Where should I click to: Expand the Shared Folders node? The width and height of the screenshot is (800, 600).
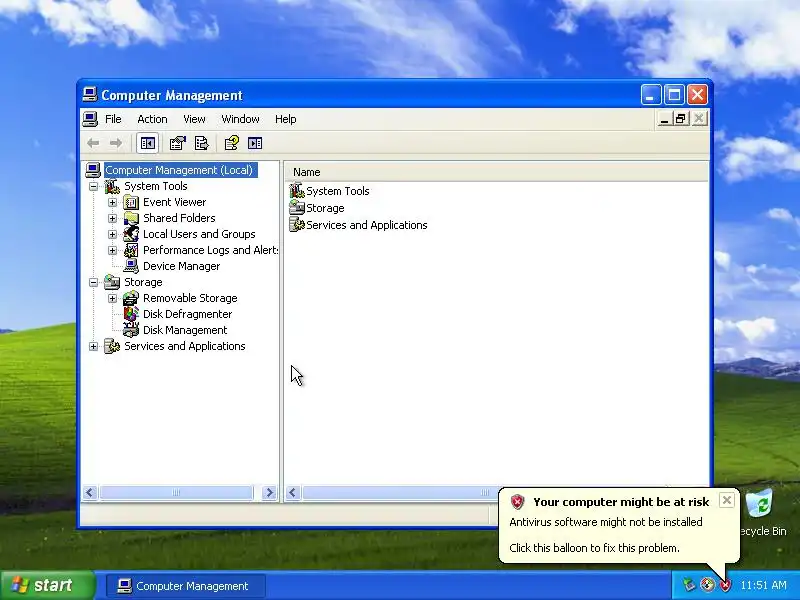pyautogui.click(x=112, y=218)
